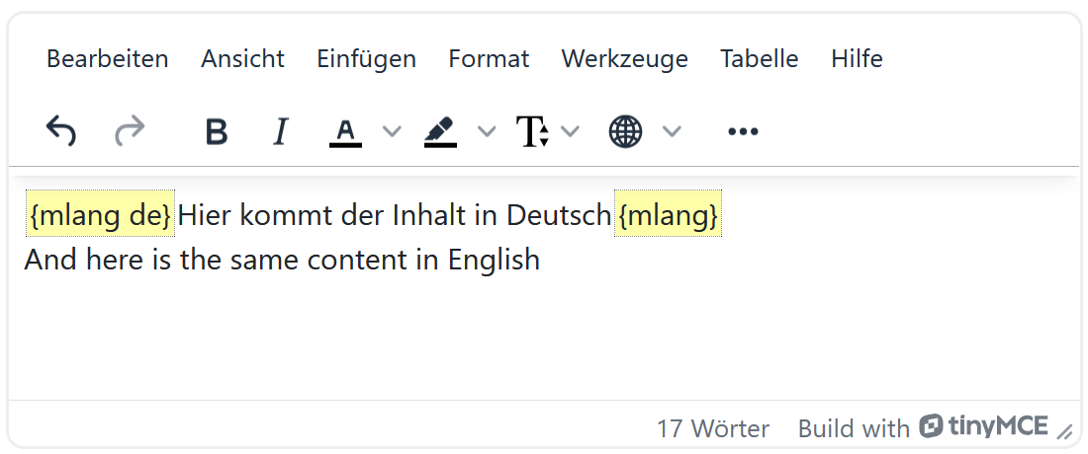Image resolution: width=1088 pixels, height=454 pixels.
Task: Select the closing '{mlang}' tag
Action: coord(668,216)
